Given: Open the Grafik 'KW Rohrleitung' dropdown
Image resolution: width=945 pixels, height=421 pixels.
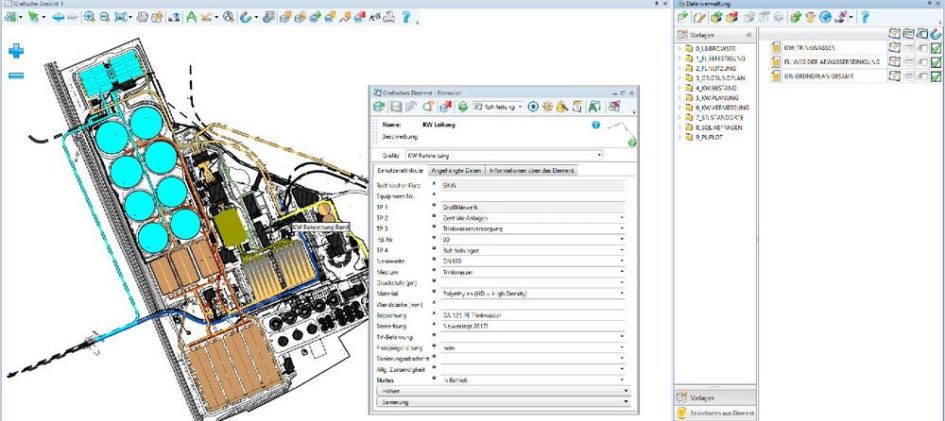Looking at the screenshot, I should [599, 155].
